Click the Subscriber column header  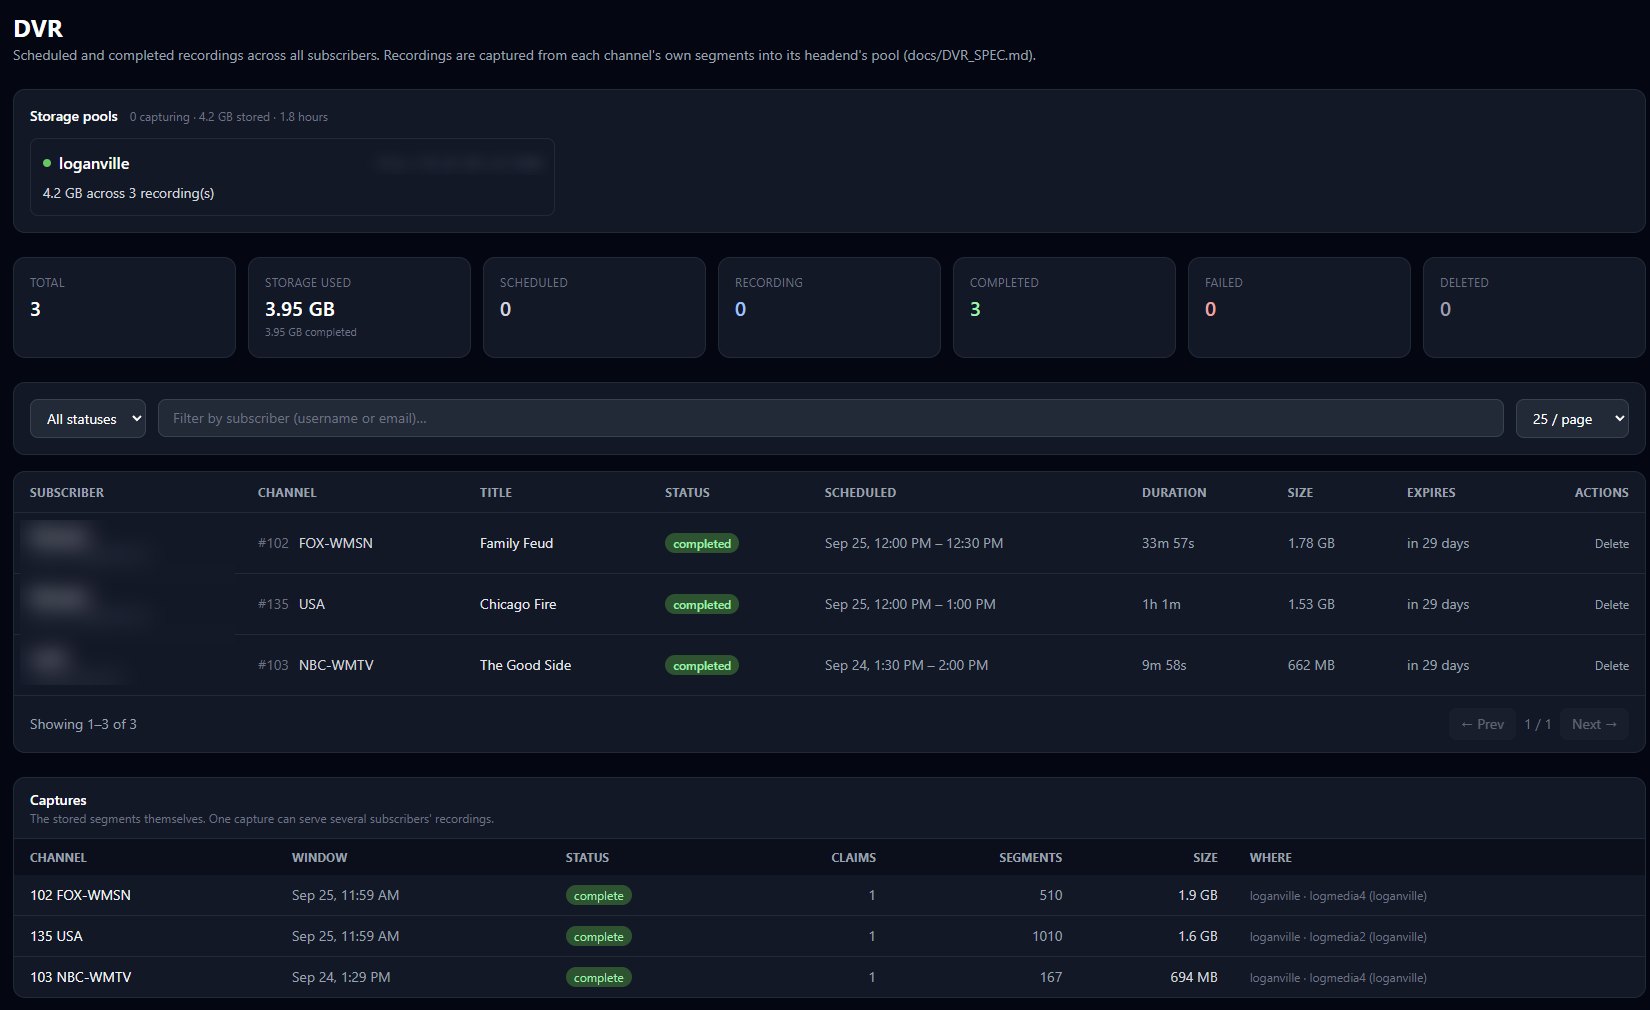pos(67,493)
